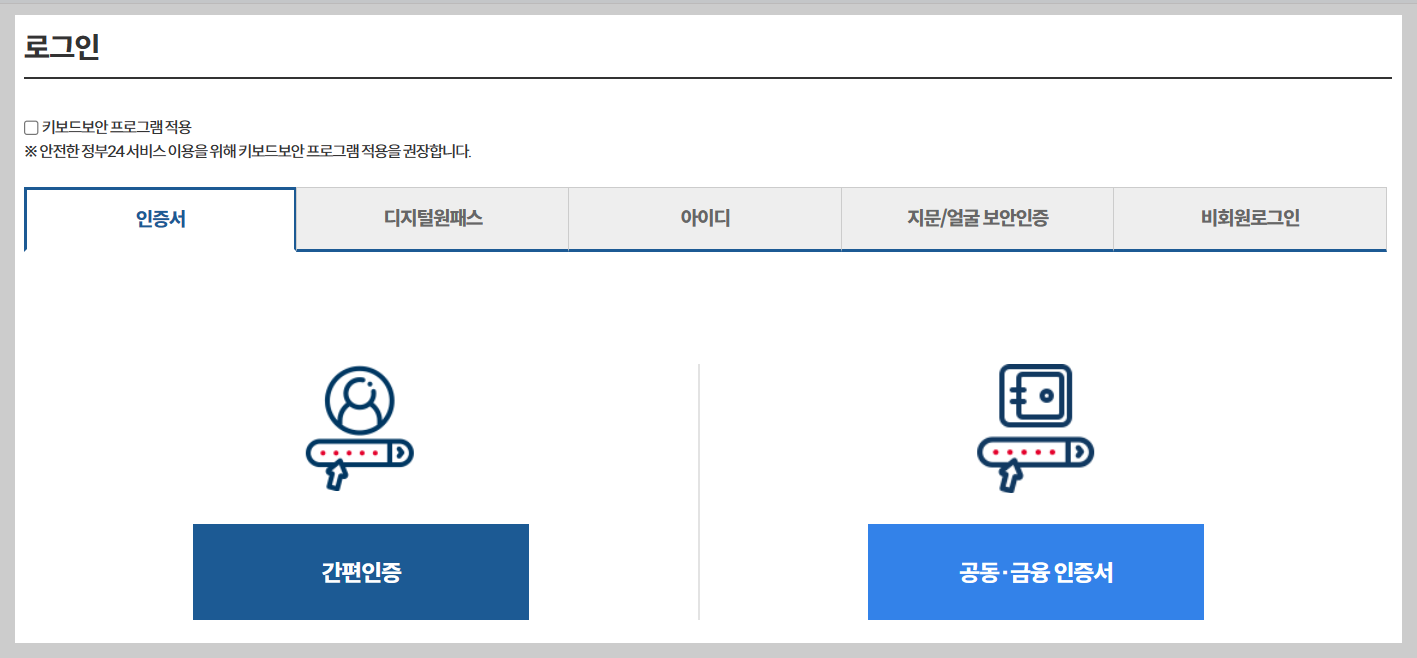Switch to 지문/얼굴 보안인증 tab

pyautogui.click(x=977, y=218)
